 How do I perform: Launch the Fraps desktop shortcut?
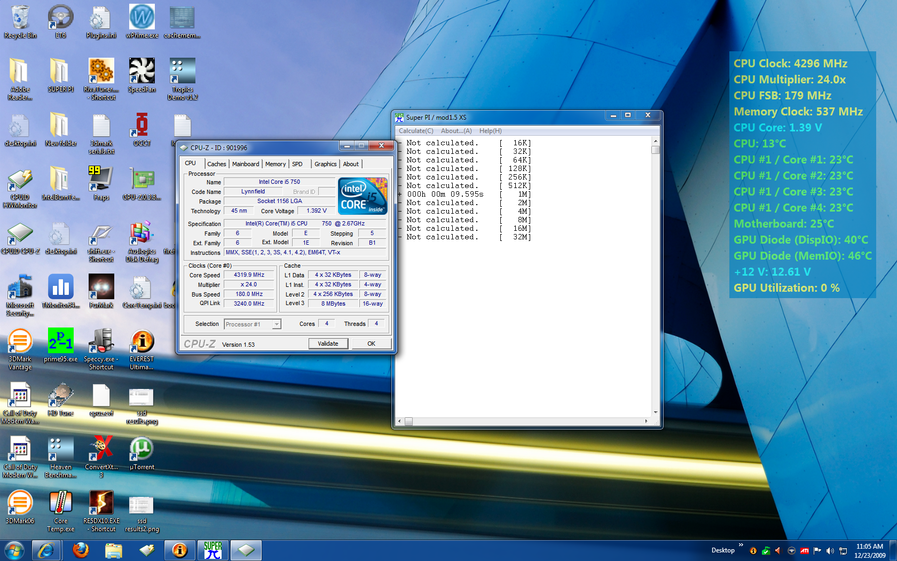(x=101, y=184)
